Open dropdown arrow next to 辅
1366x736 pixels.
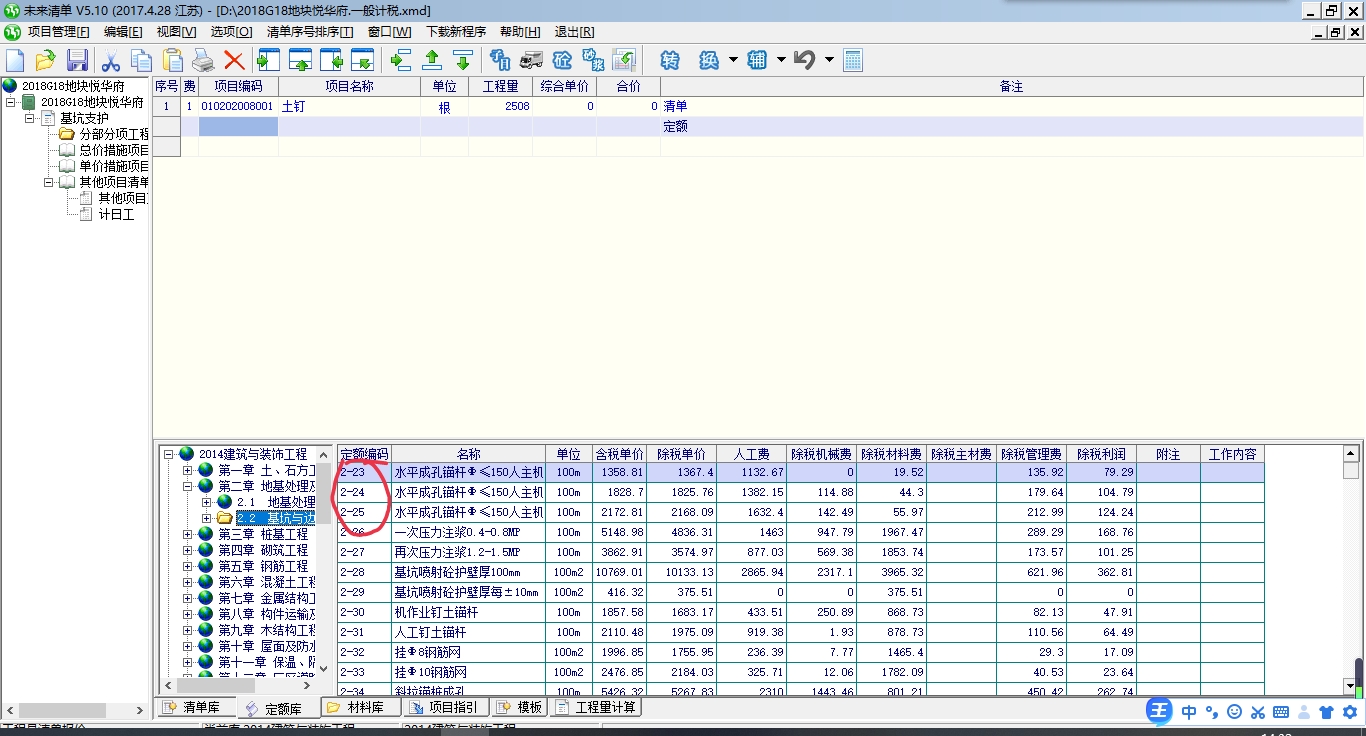pyautogui.click(x=781, y=60)
